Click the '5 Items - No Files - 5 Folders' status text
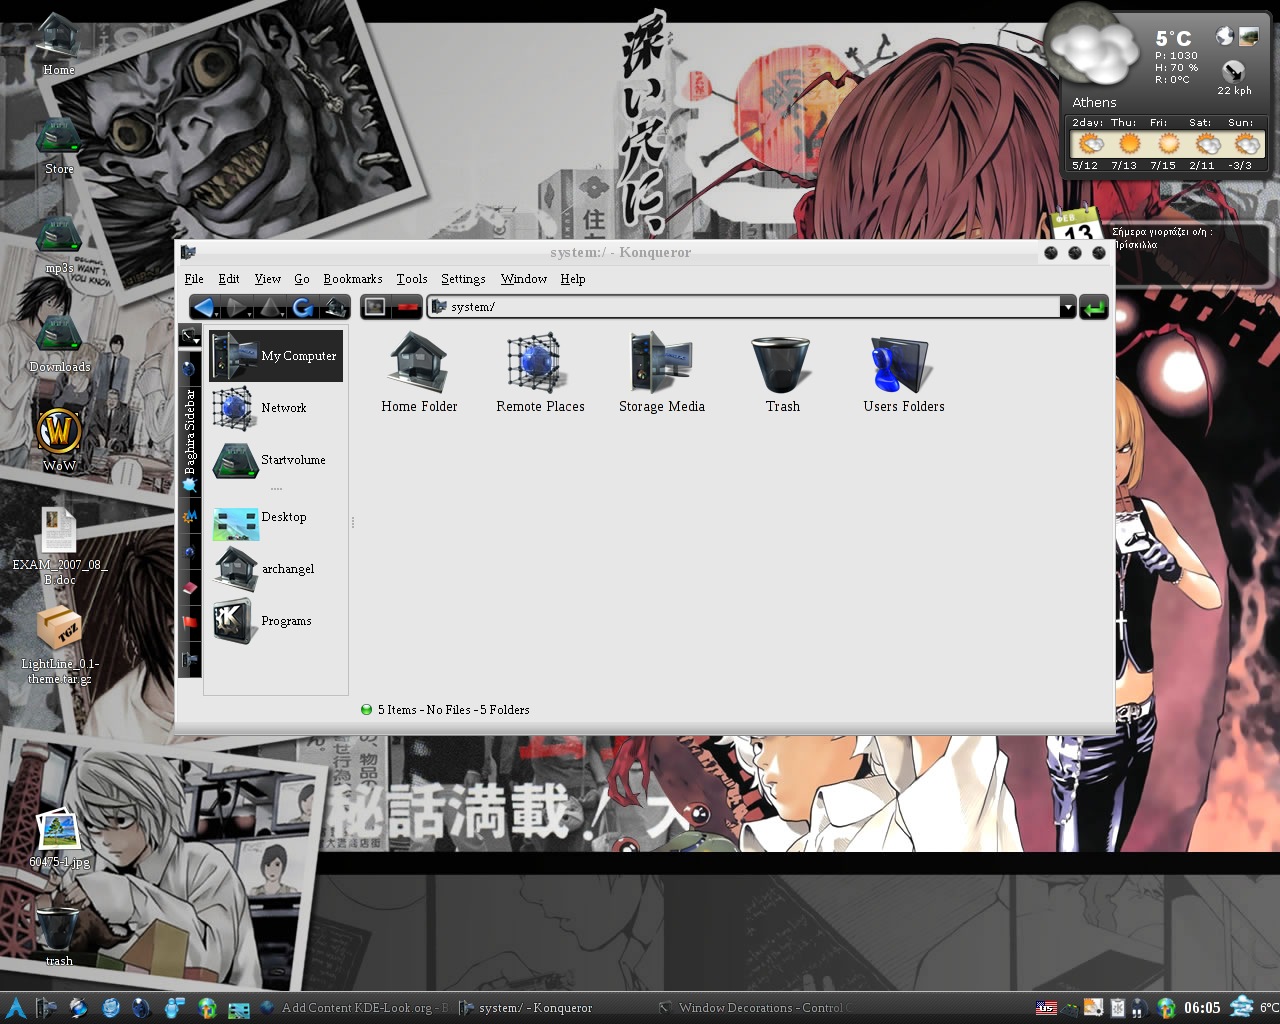The width and height of the screenshot is (1280, 1024). point(453,710)
